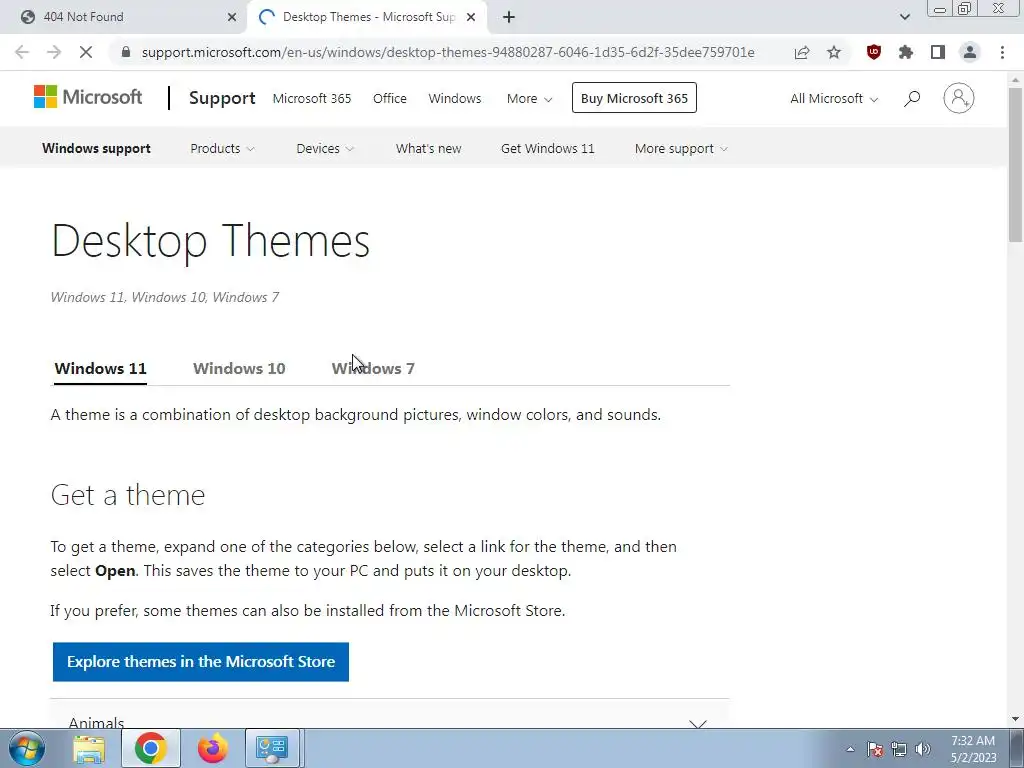
Task: Open Windows nav link
Action: click(455, 99)
